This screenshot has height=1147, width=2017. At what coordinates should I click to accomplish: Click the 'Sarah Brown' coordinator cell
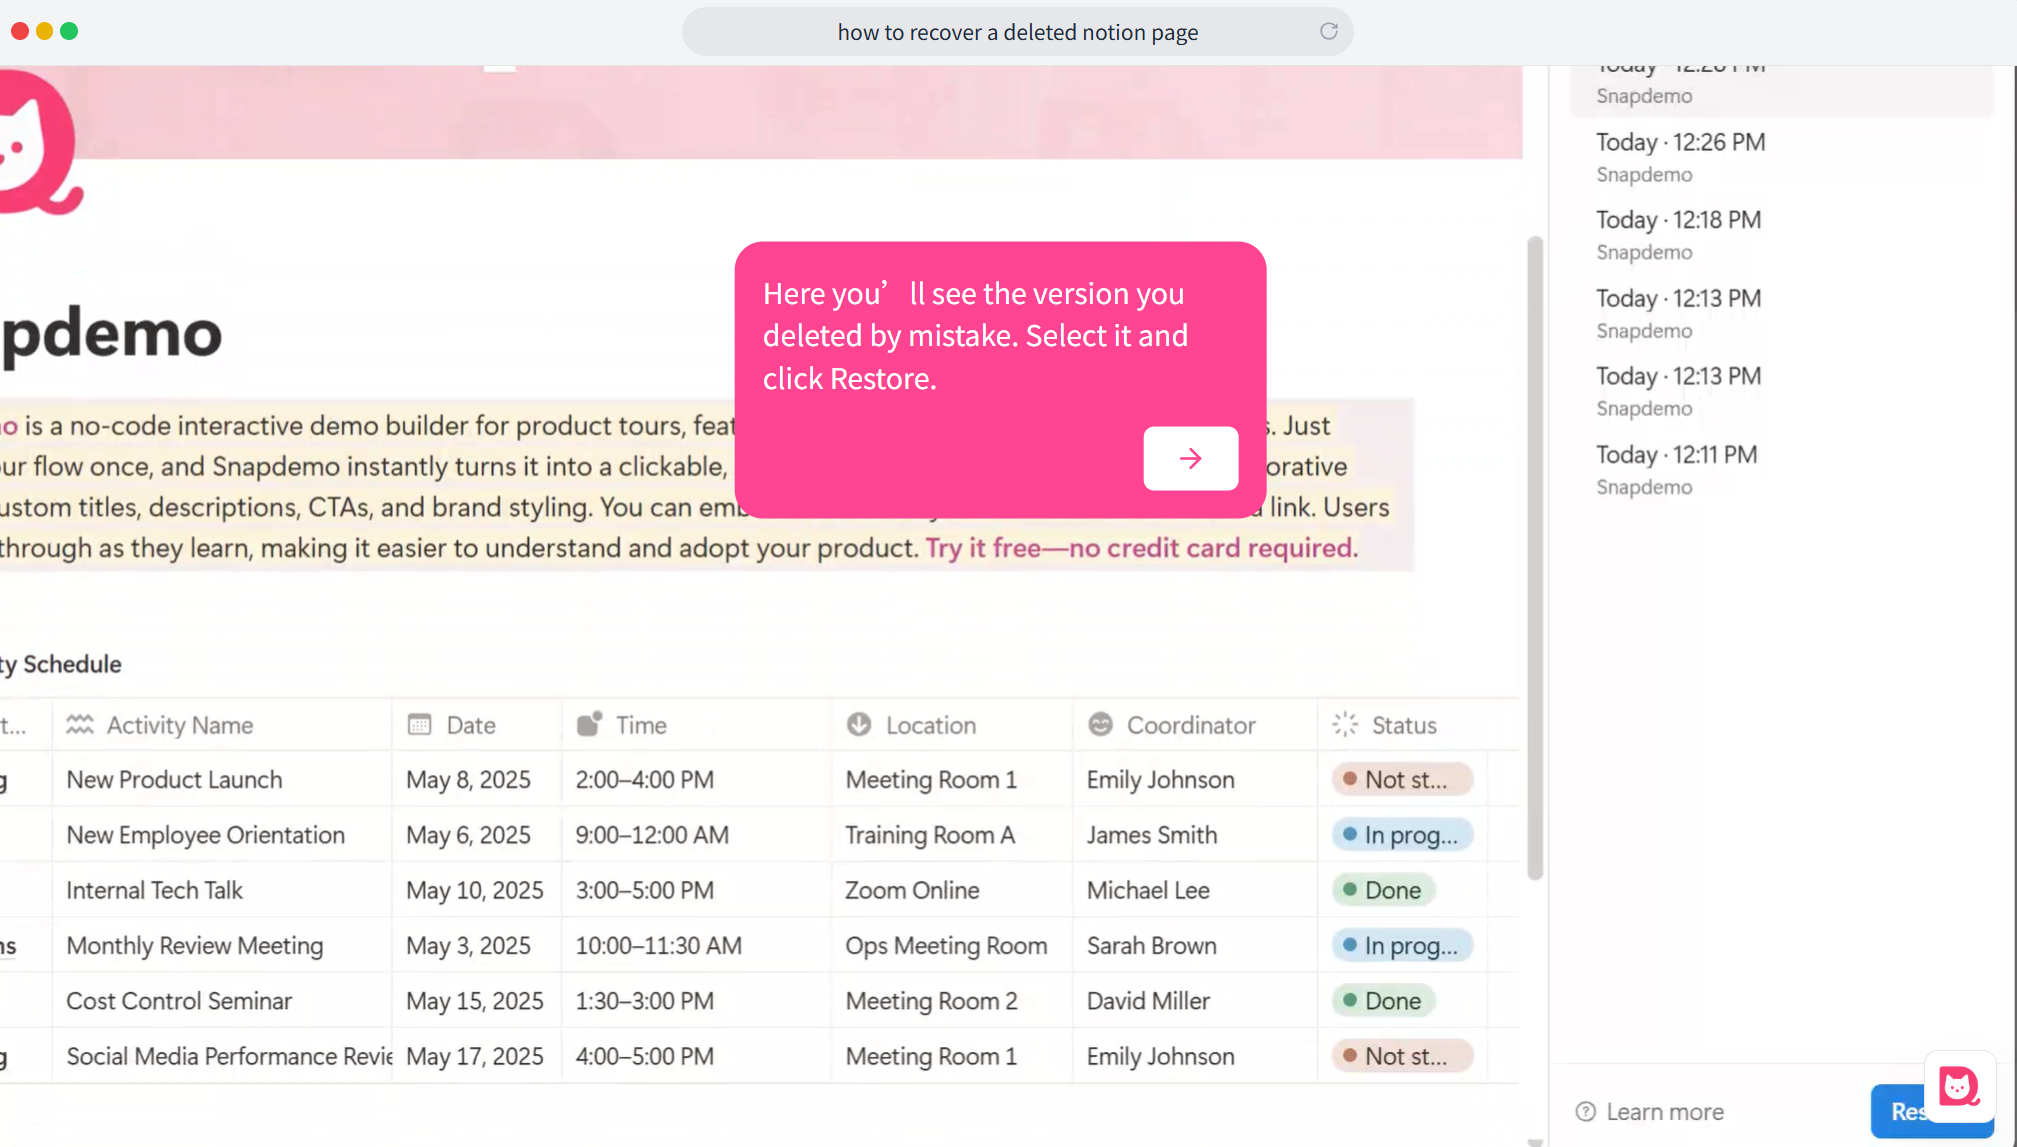(x=1196, y=946)
